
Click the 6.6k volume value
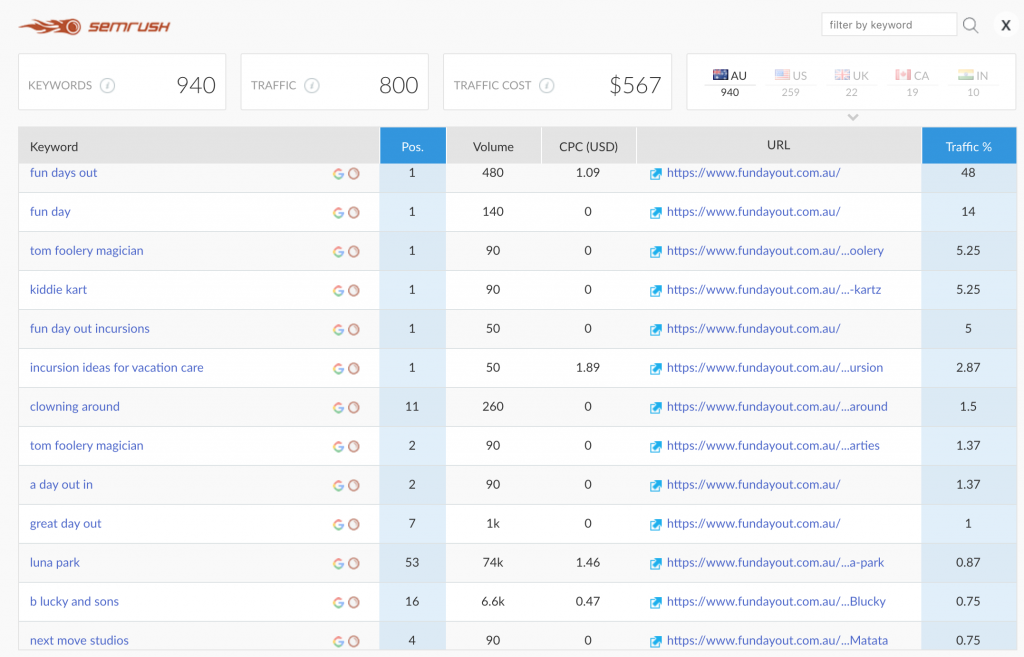[x=493, y=601]
